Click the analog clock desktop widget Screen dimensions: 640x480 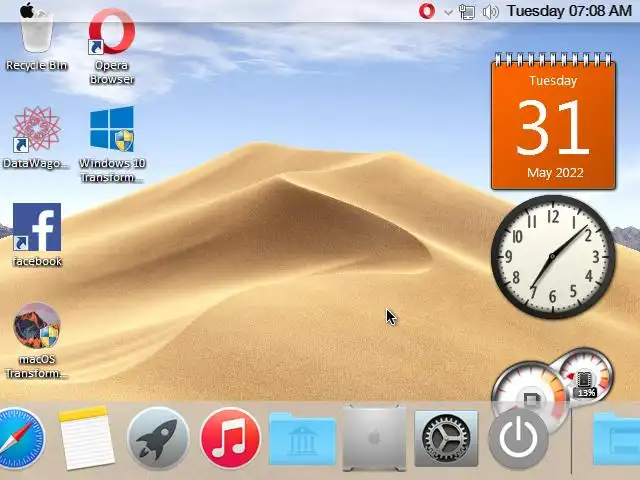click(x=553, y=256)
